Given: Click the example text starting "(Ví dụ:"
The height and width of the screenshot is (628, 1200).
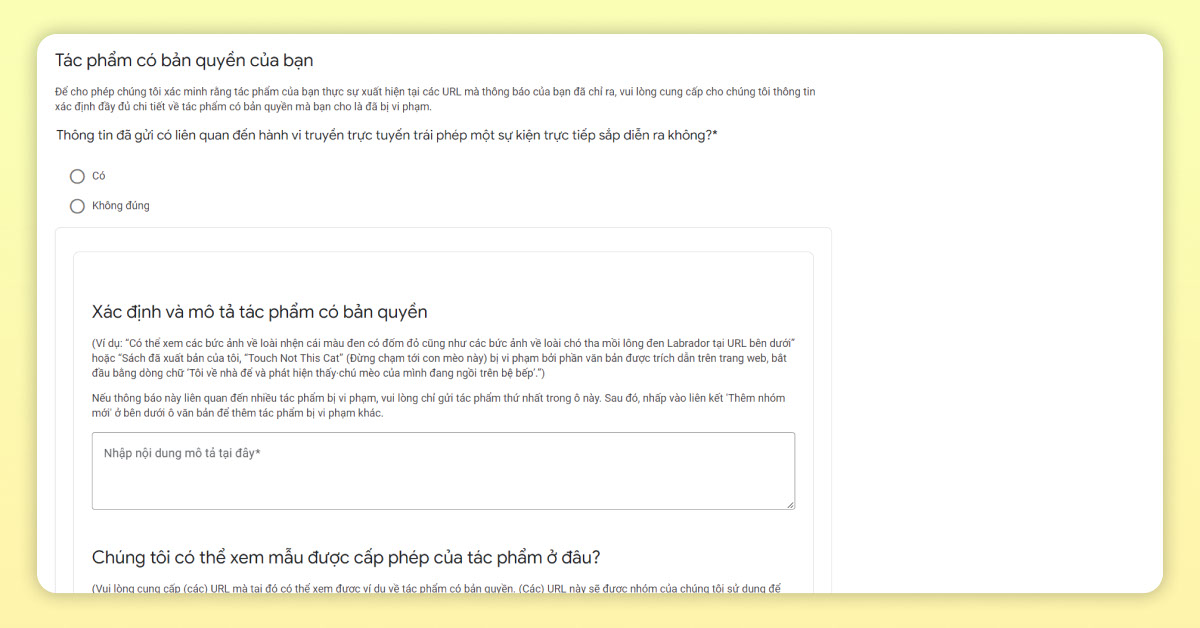Looking at the screenshot, I should pyautogui.click(x=440, y=358).
